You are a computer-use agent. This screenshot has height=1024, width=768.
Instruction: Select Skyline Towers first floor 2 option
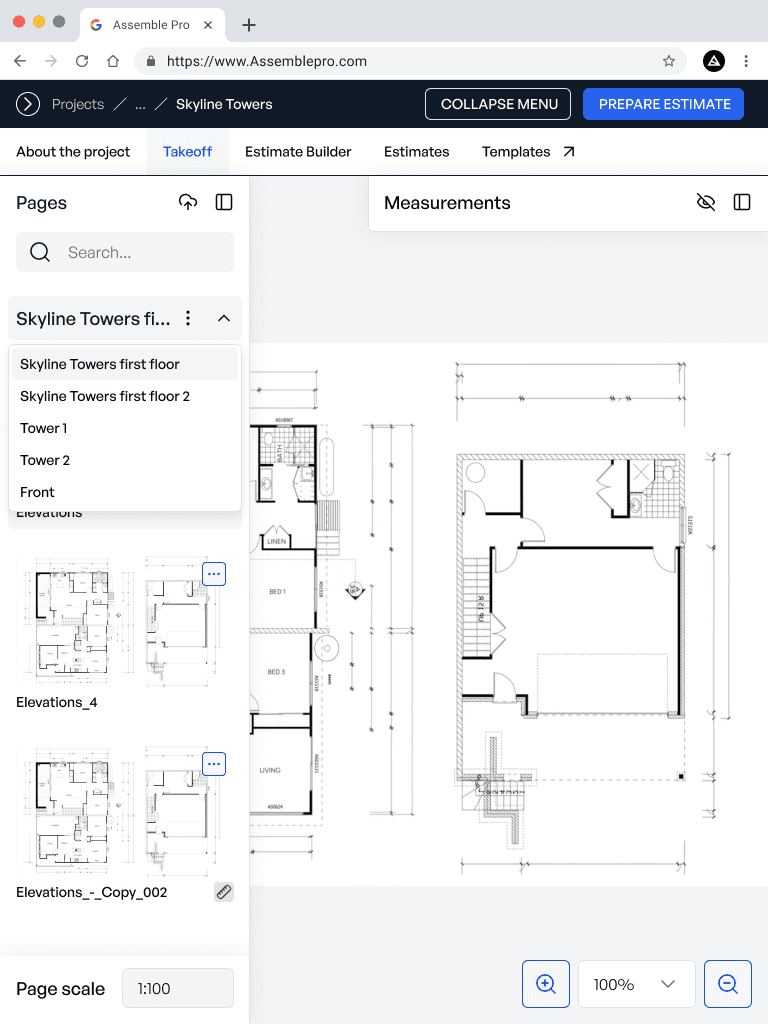pos(125,396)
